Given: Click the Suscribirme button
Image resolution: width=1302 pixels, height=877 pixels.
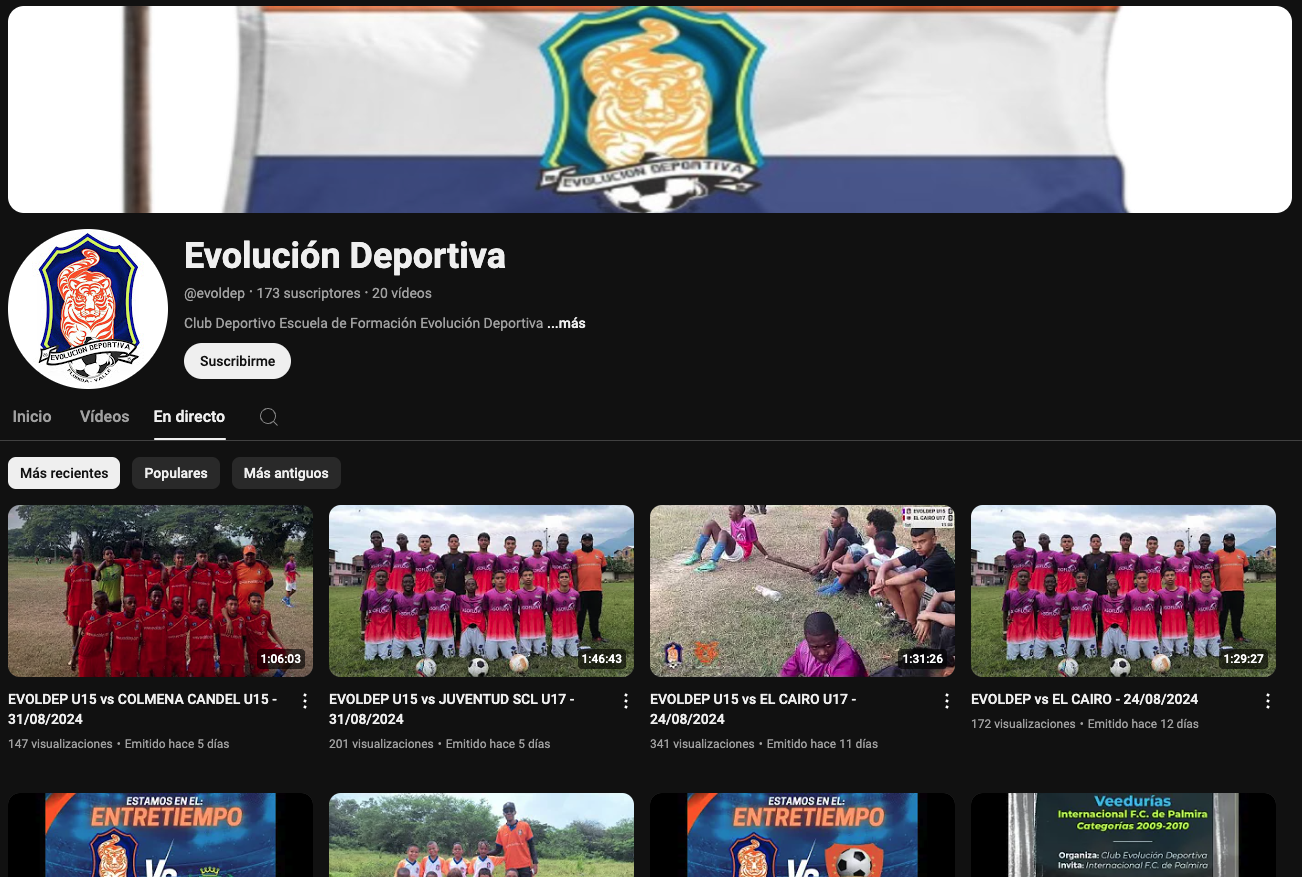Looking at the screenshot, I should coord(237,361).
